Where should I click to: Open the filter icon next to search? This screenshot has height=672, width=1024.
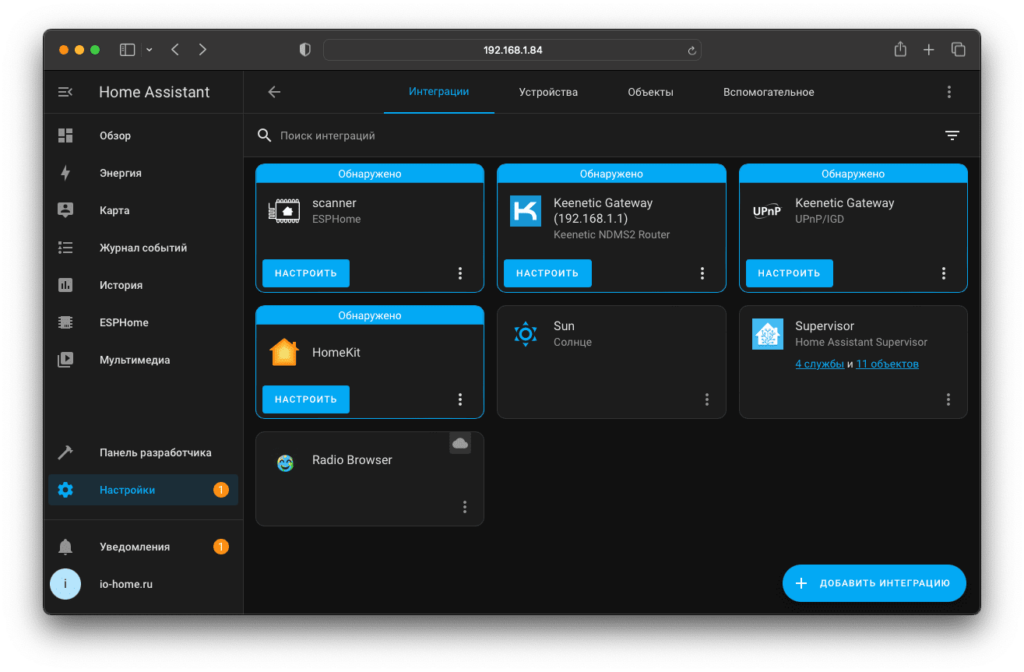tap(952, 135)
